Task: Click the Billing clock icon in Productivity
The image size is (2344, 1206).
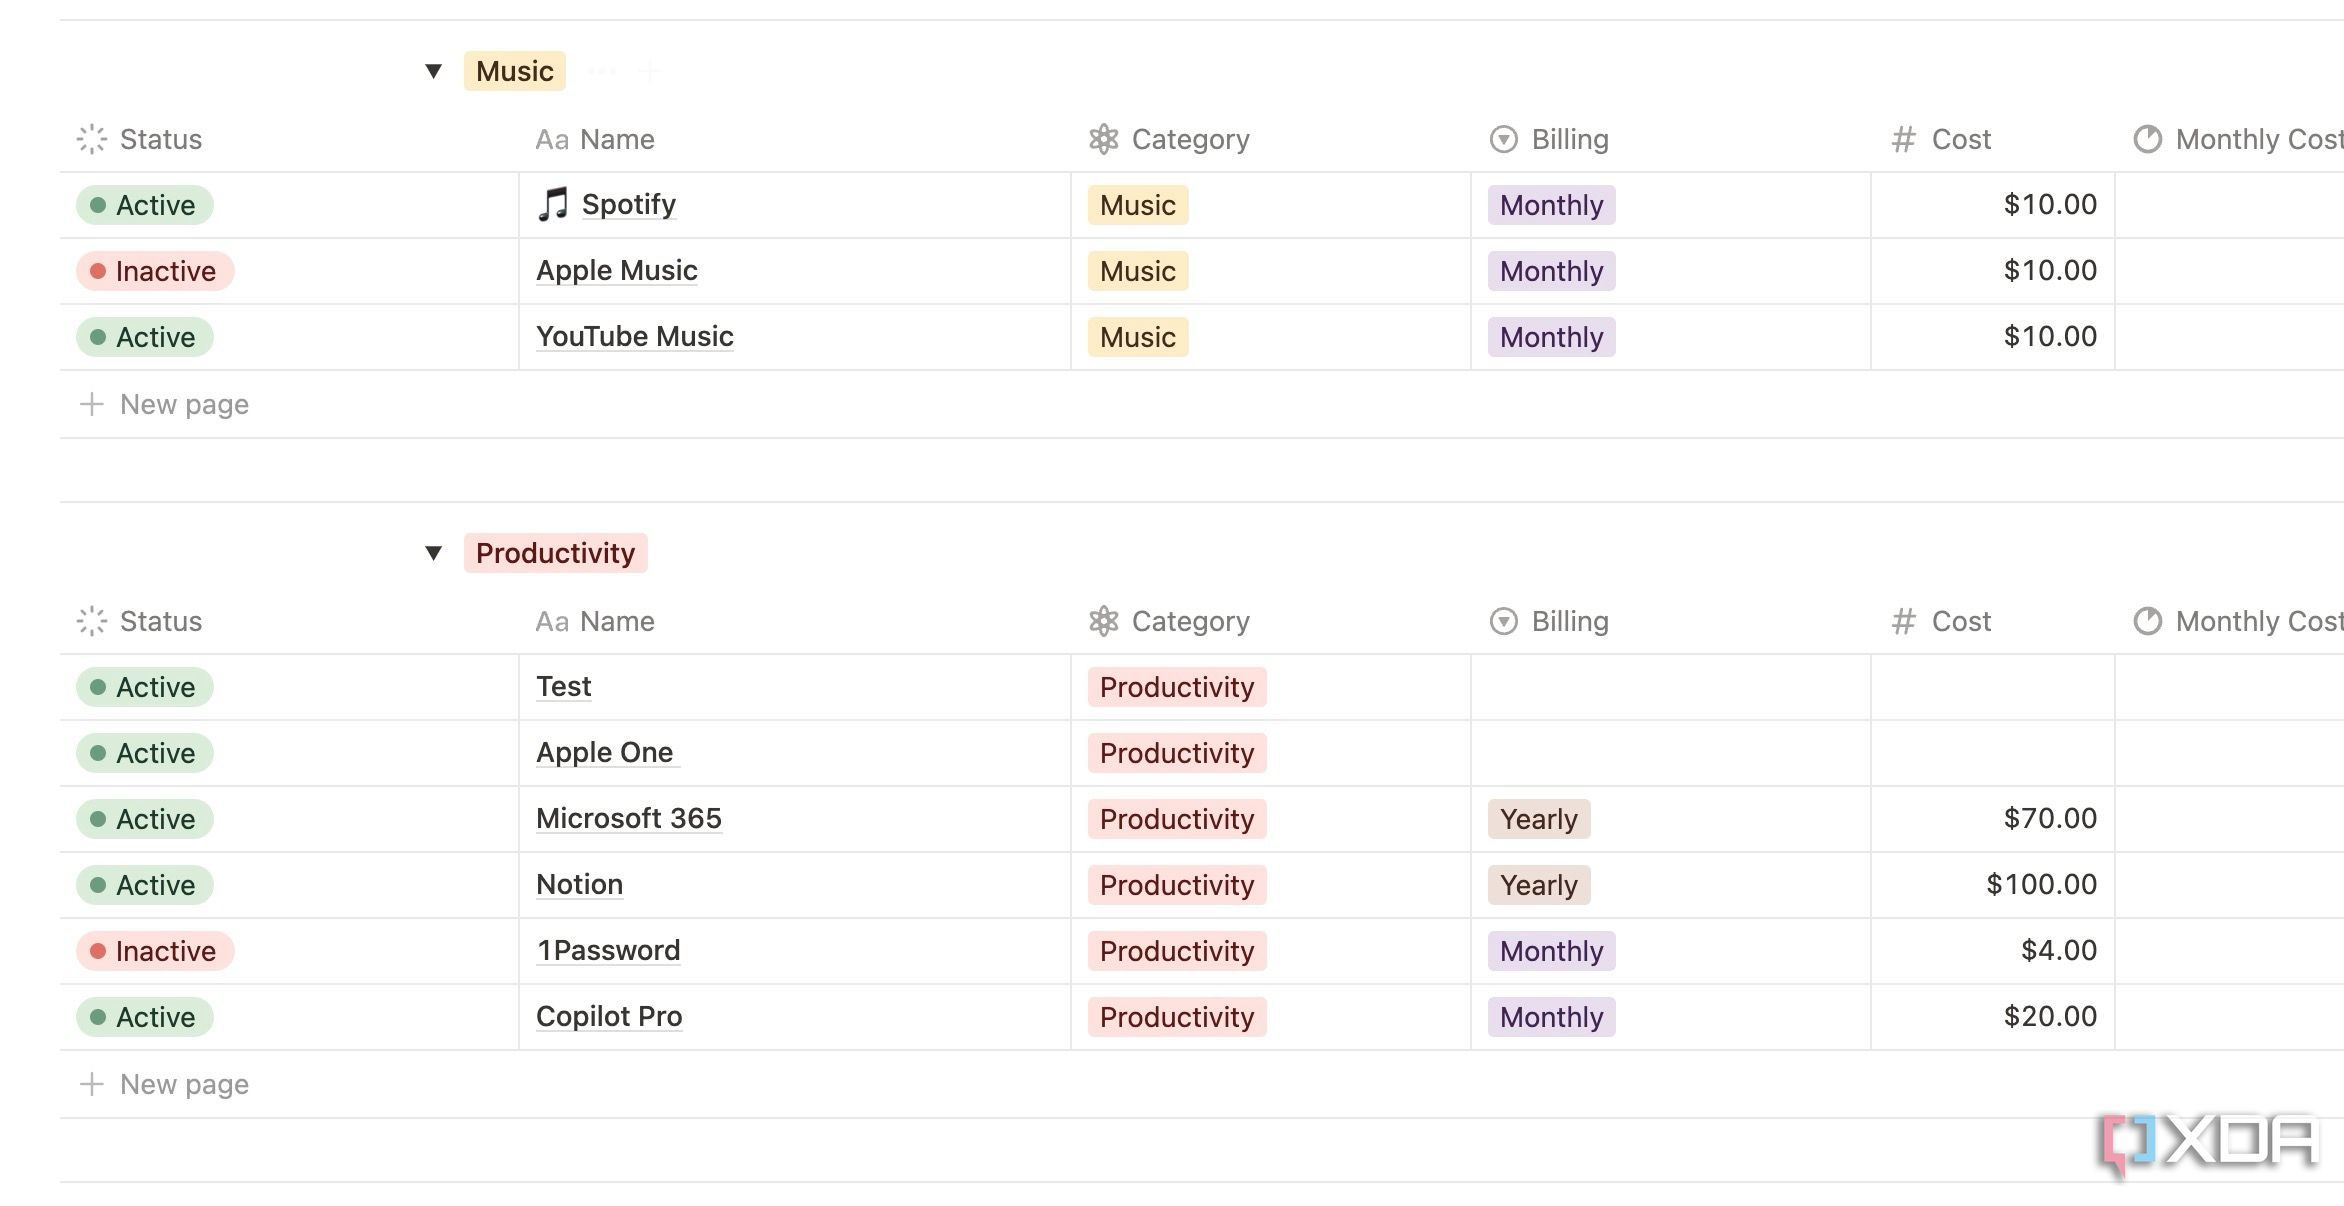Action: (x=1500, y=620)
